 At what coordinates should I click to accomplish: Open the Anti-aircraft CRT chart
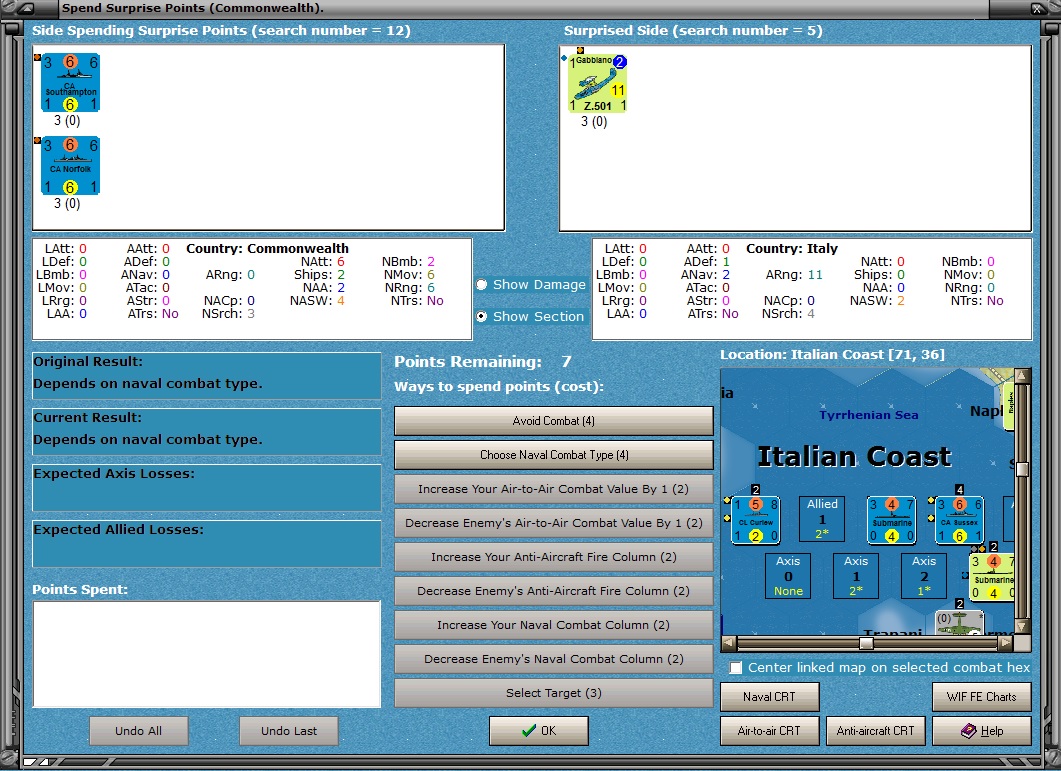(876, 731)
